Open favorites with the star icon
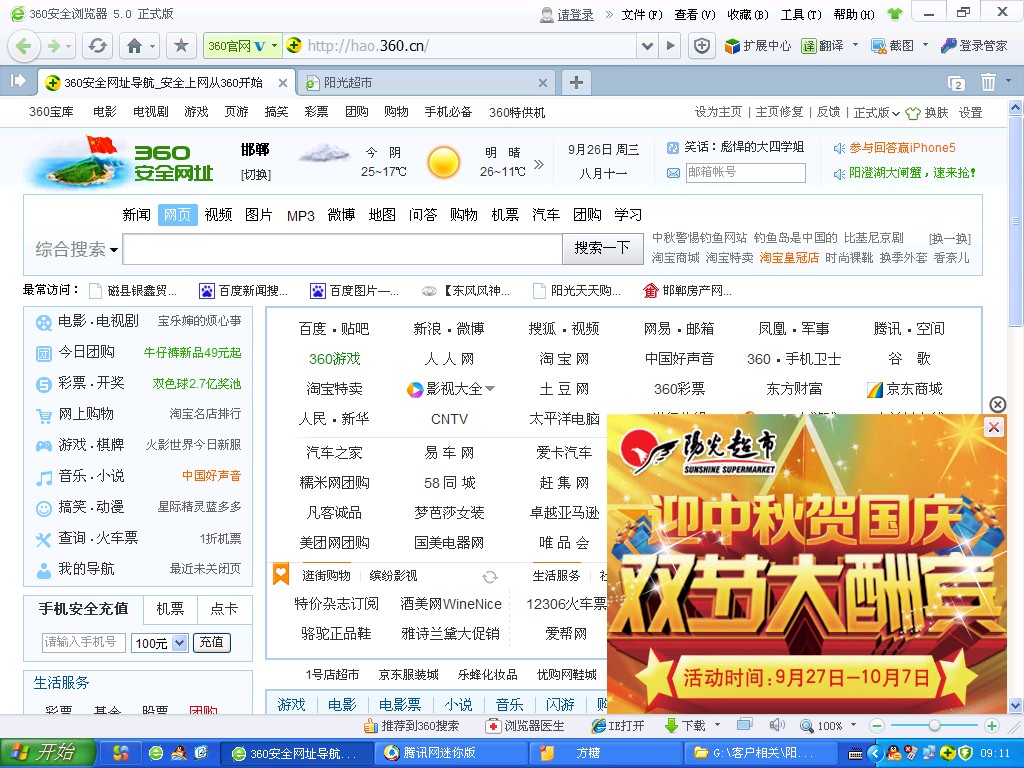The height and width of the screenshot is (768, 1024). 181,46
